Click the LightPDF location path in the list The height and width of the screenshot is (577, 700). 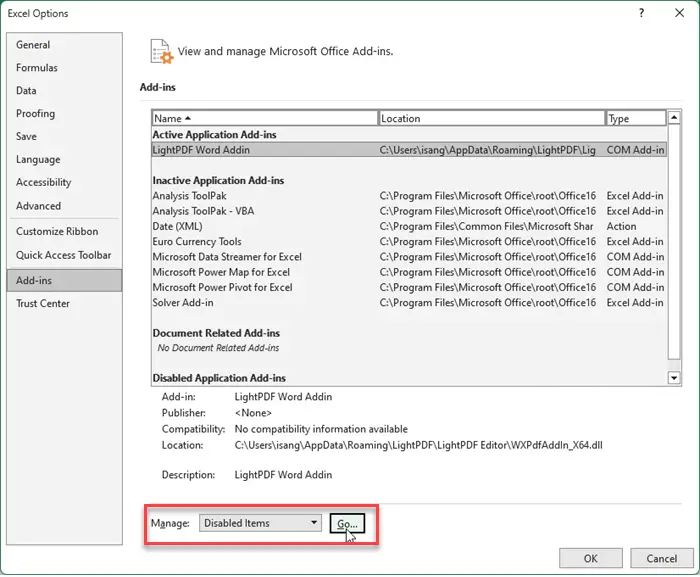pyautogui.click(x=488, y=150)
